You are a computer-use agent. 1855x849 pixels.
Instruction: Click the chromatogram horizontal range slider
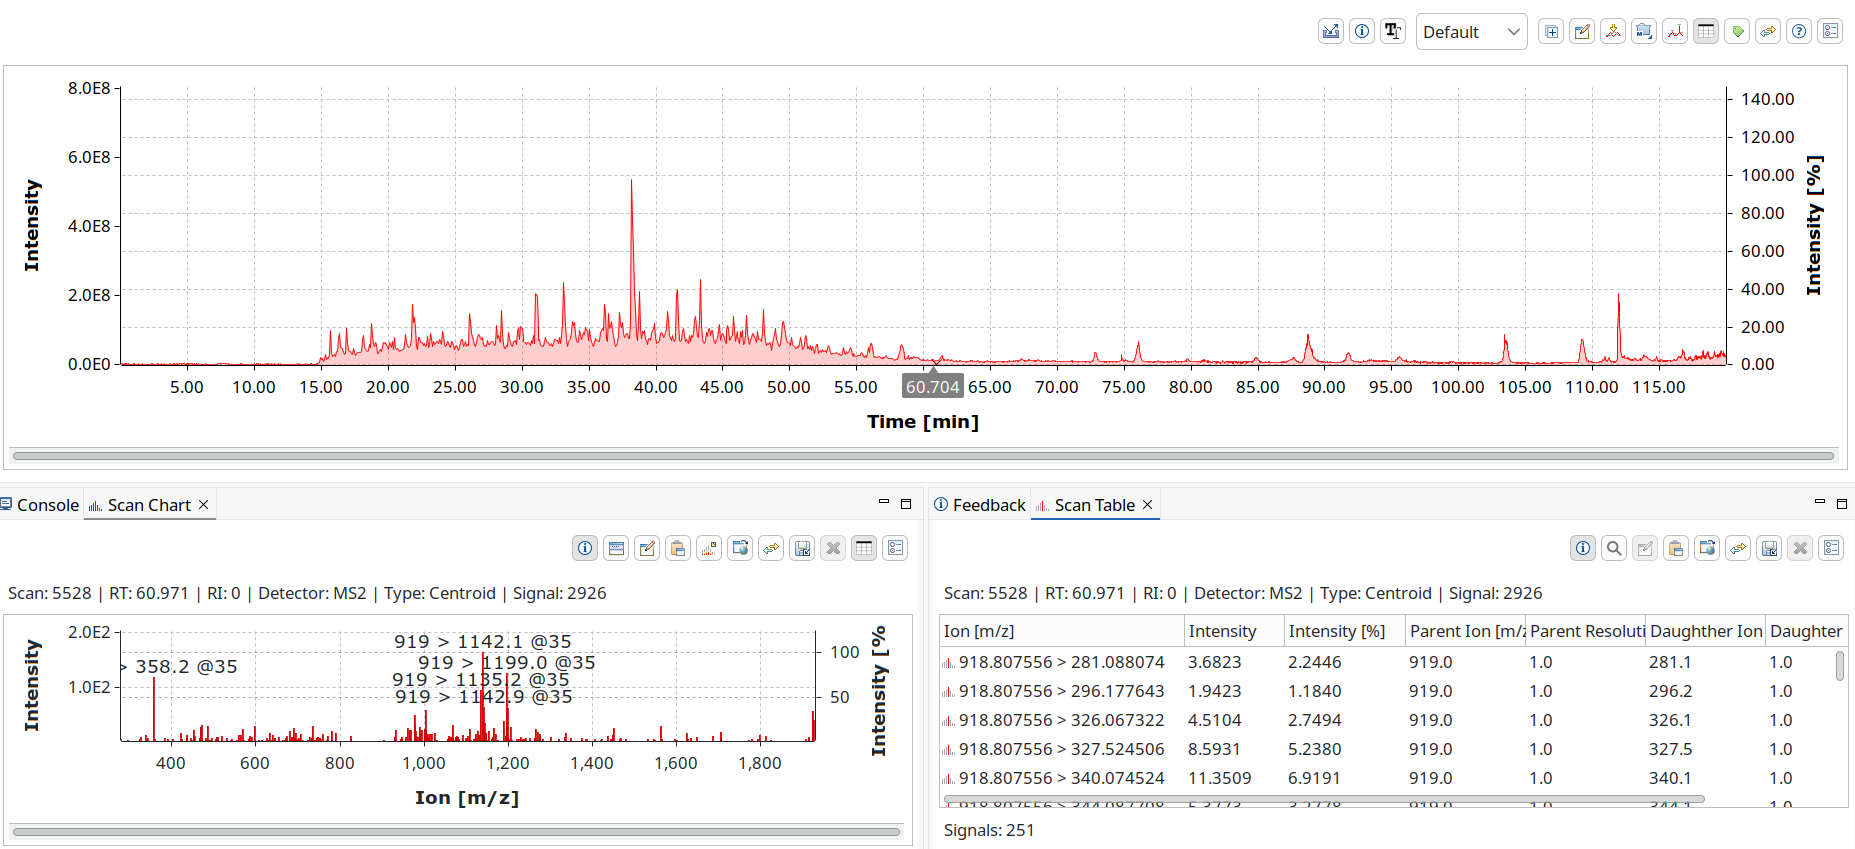[x=922, y=456]
